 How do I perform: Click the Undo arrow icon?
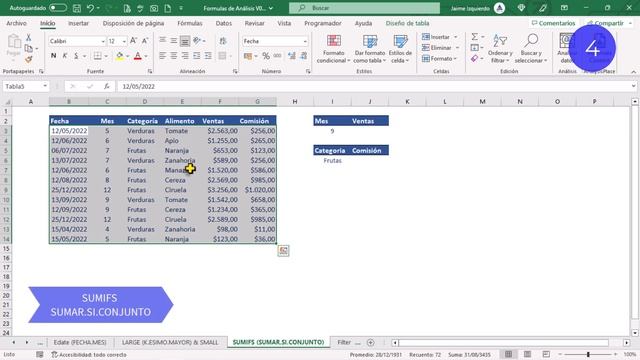[91, 8]
